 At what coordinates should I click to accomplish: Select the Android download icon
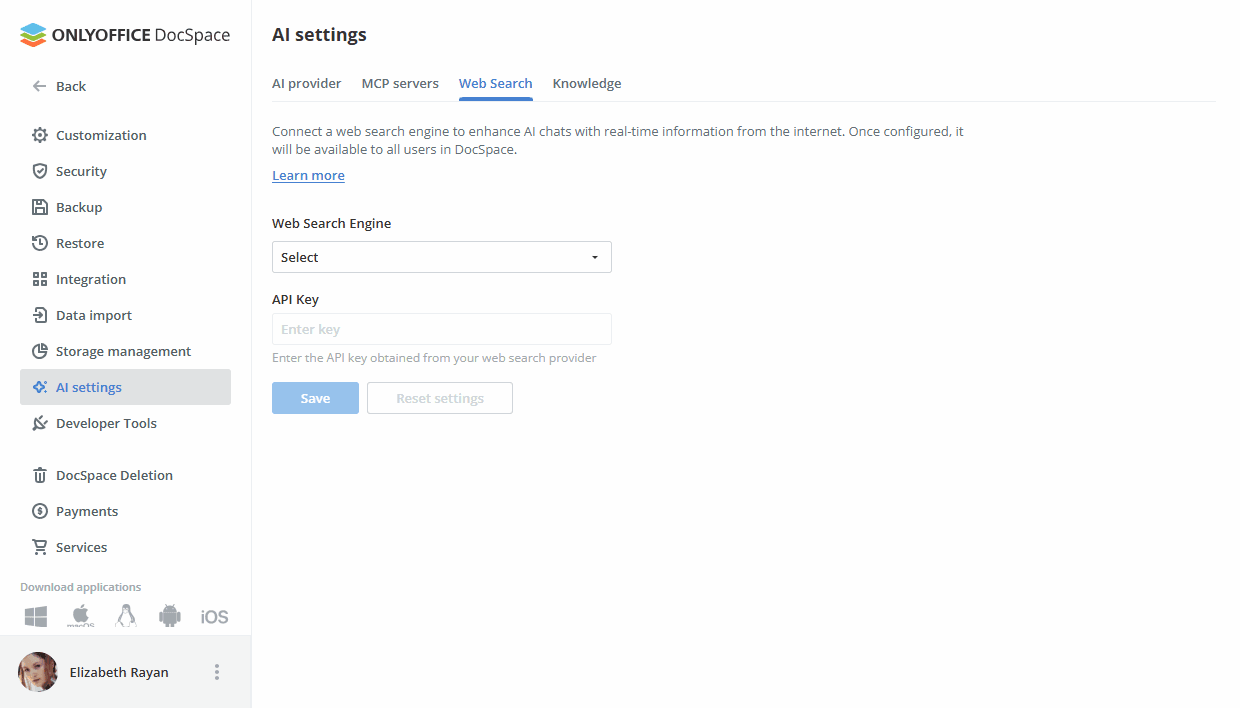click(x=169, y=616)
